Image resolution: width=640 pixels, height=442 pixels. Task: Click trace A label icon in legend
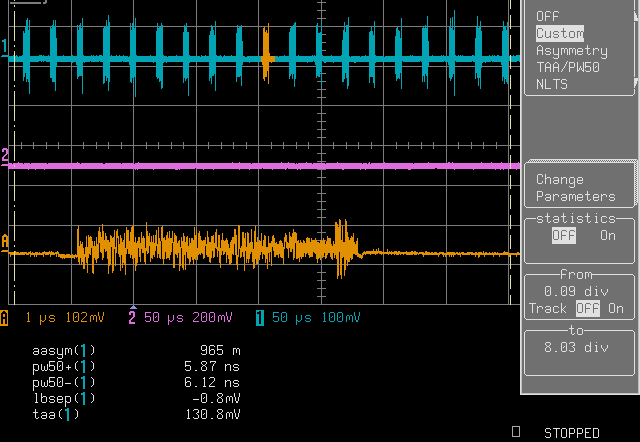pos(4,318)
